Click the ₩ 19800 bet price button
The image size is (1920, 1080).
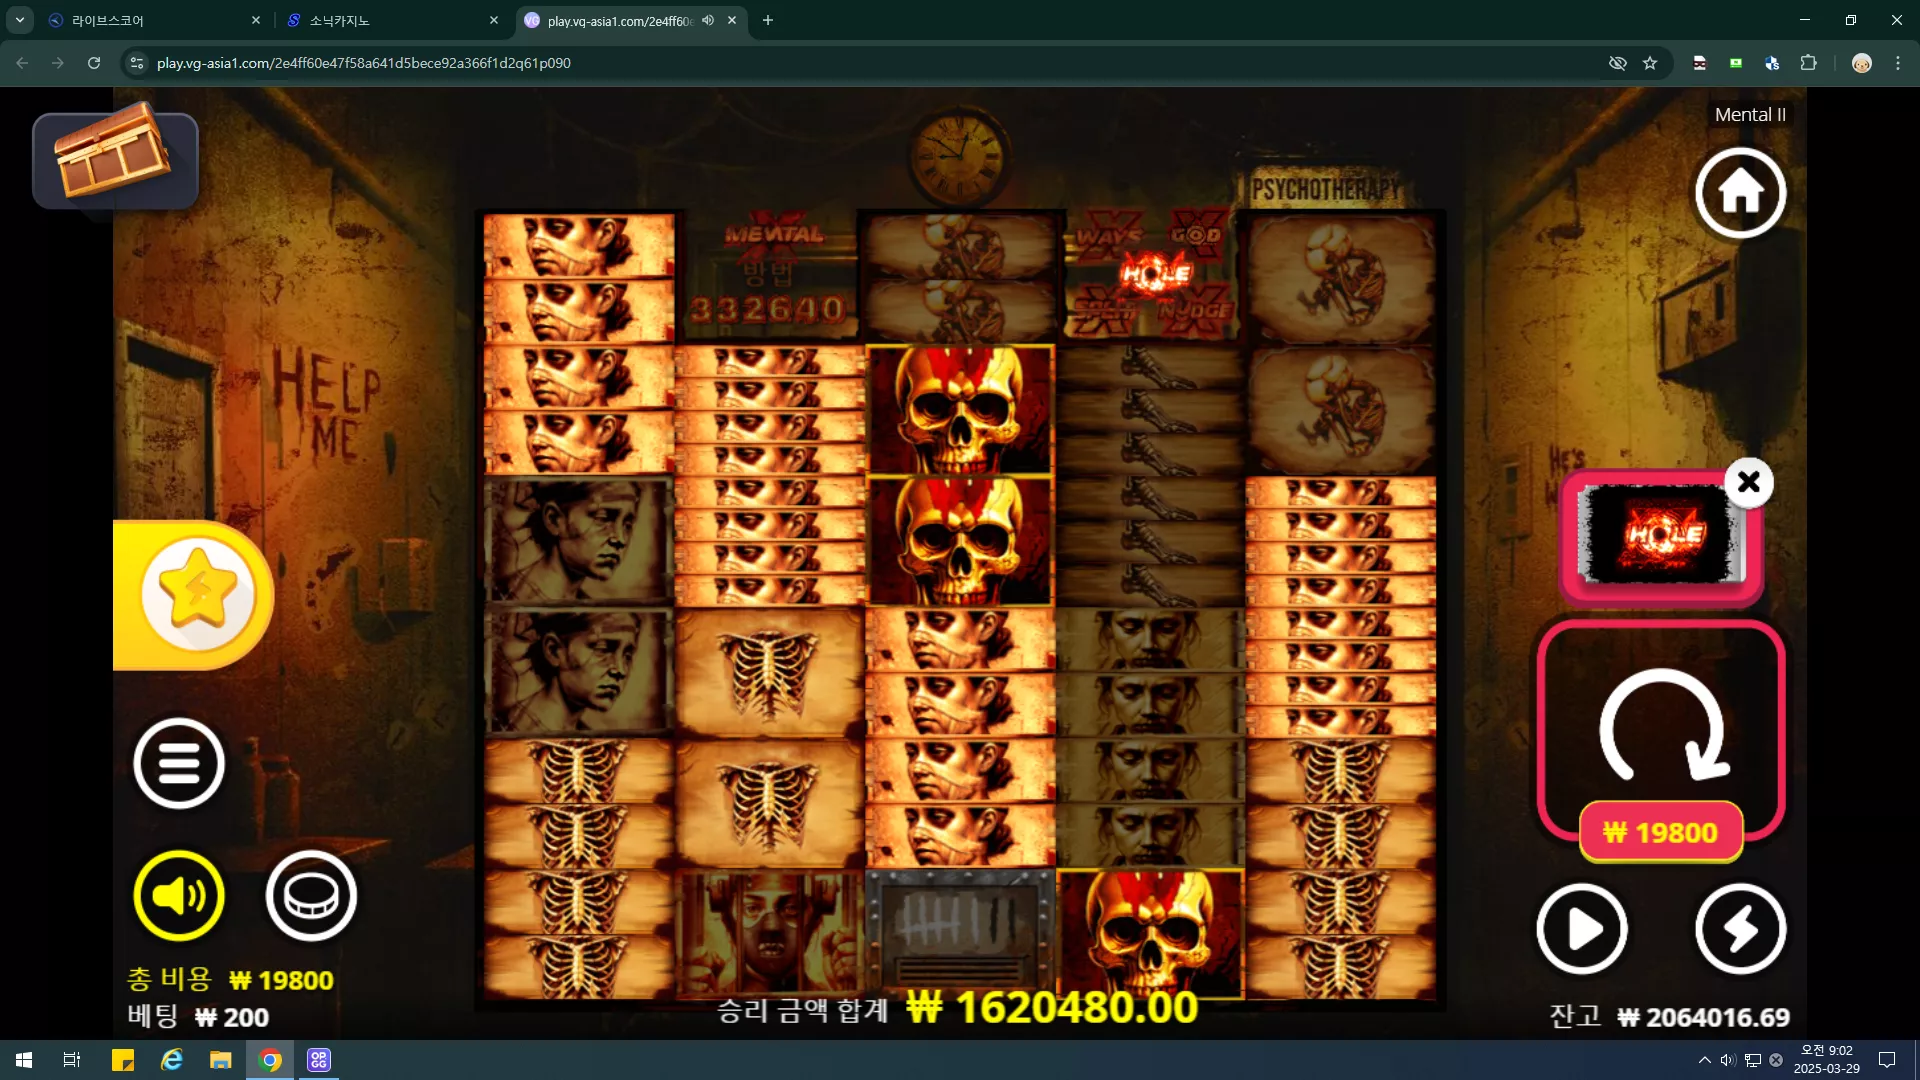[x=1661, y=832]
